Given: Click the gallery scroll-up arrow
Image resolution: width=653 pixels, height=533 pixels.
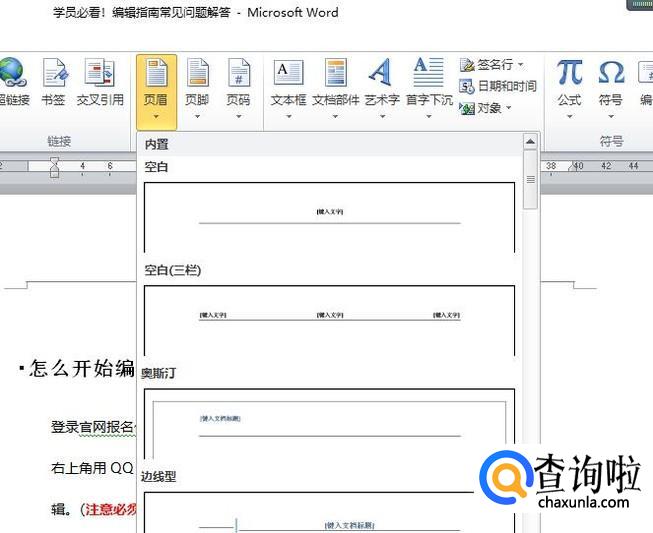Looking at the screenshot, I should tap(530, 142).
